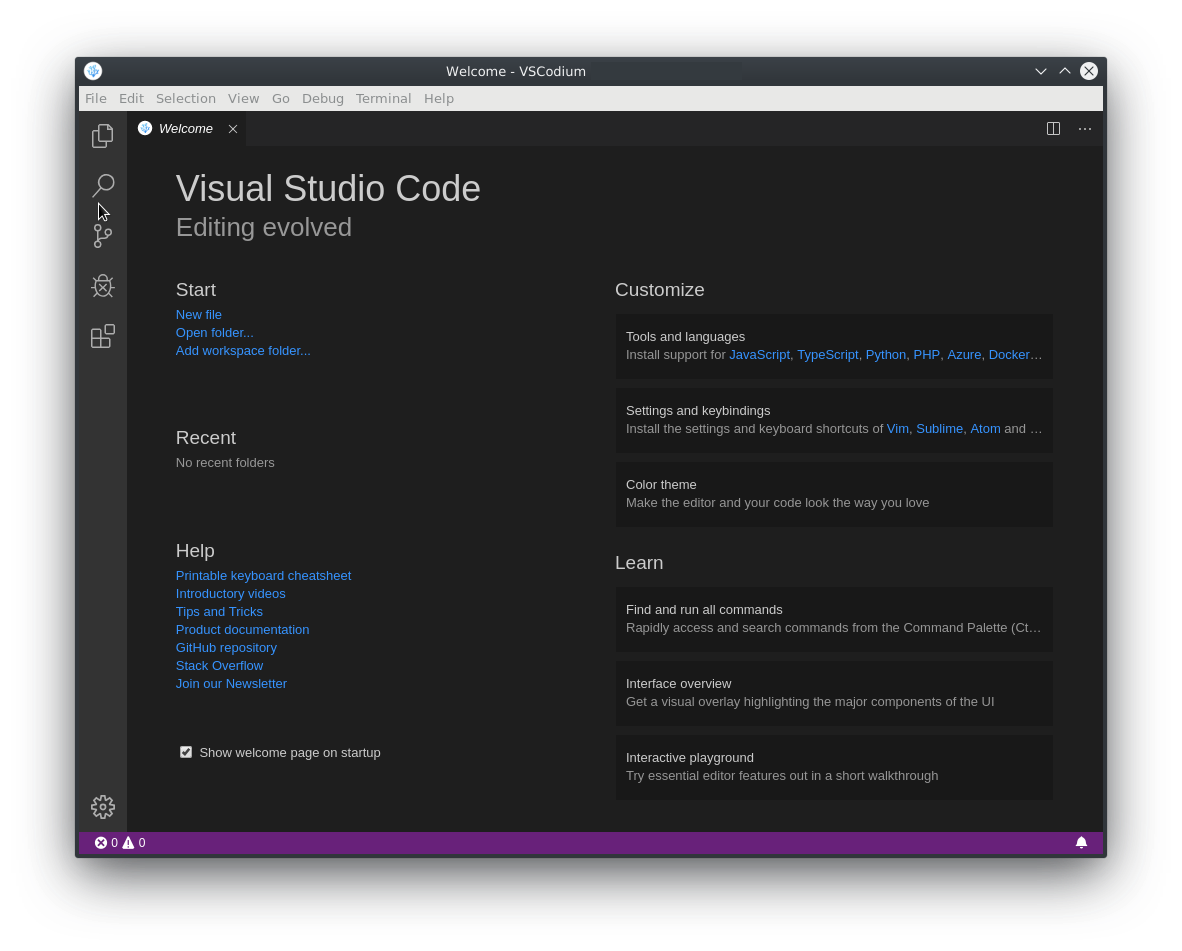Open Product documentation link

click(242, 629)
